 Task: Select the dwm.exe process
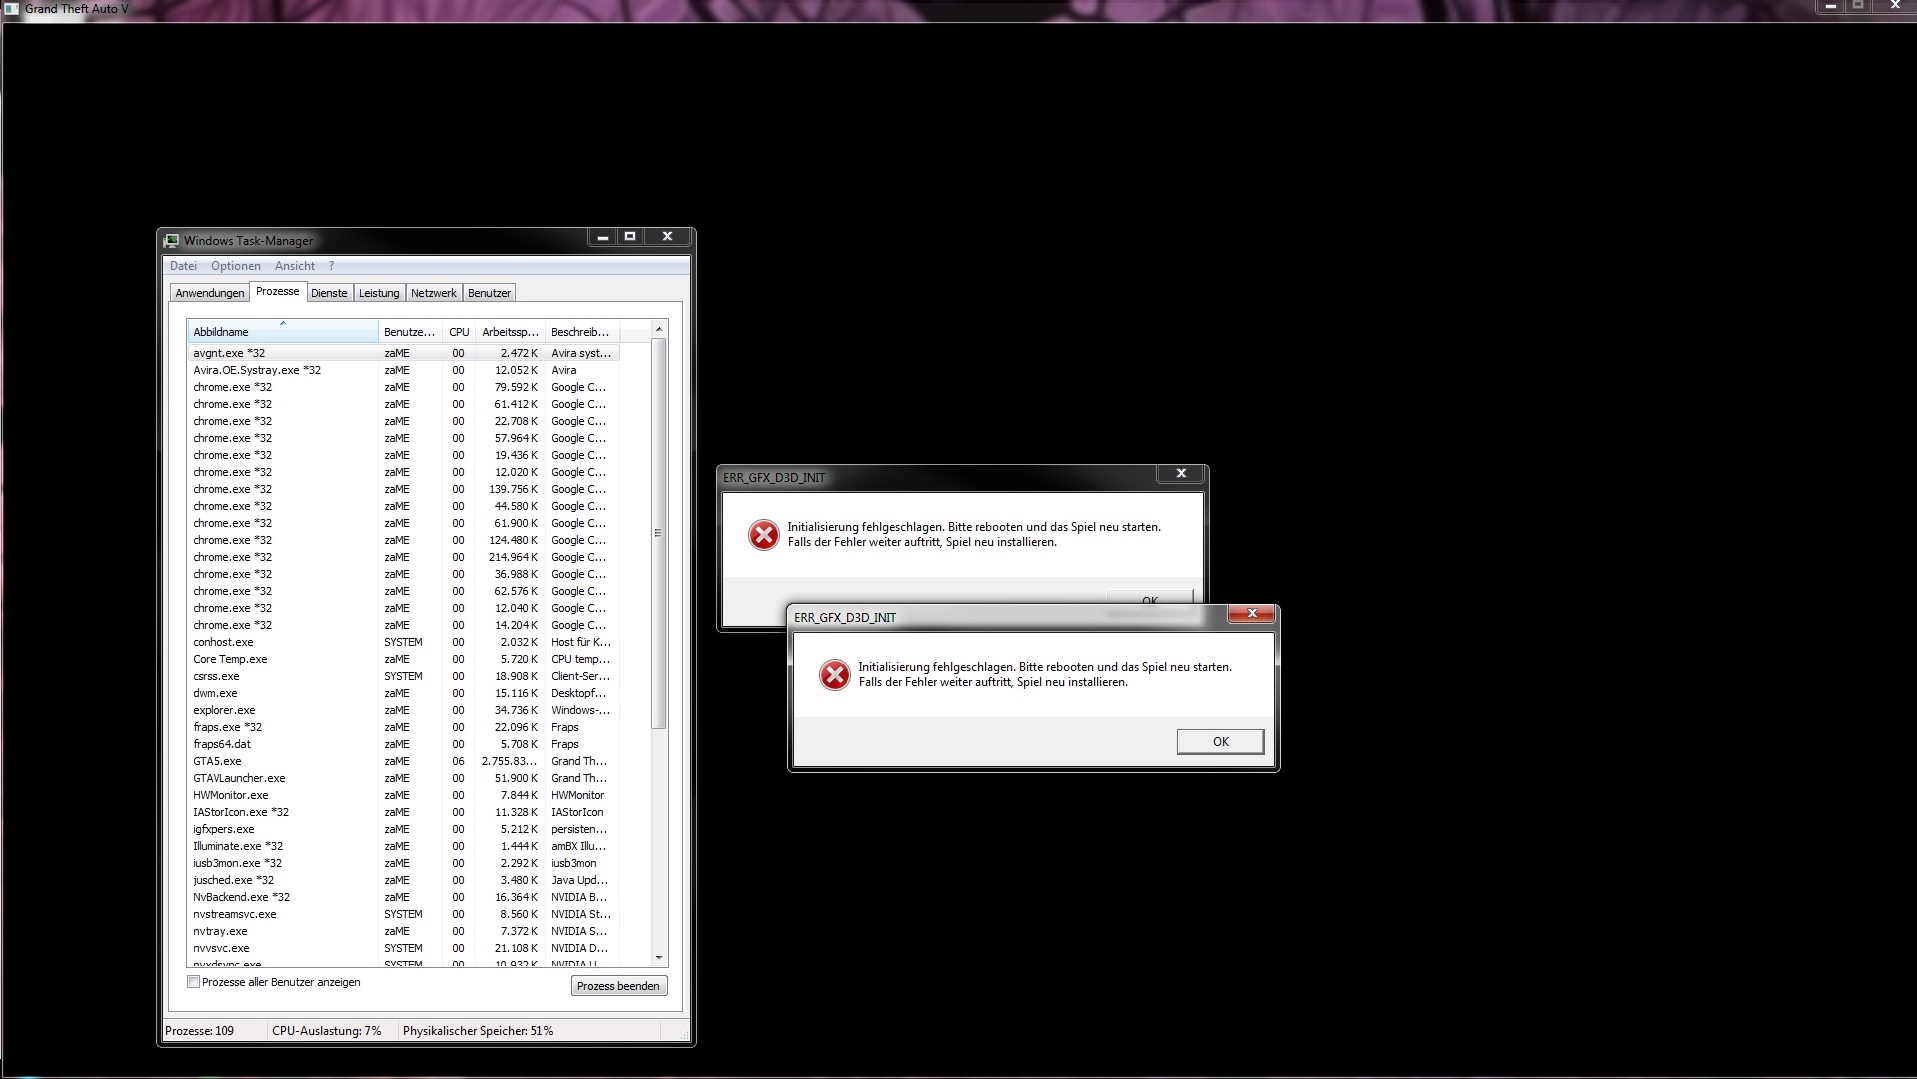(x=403, y=693)
